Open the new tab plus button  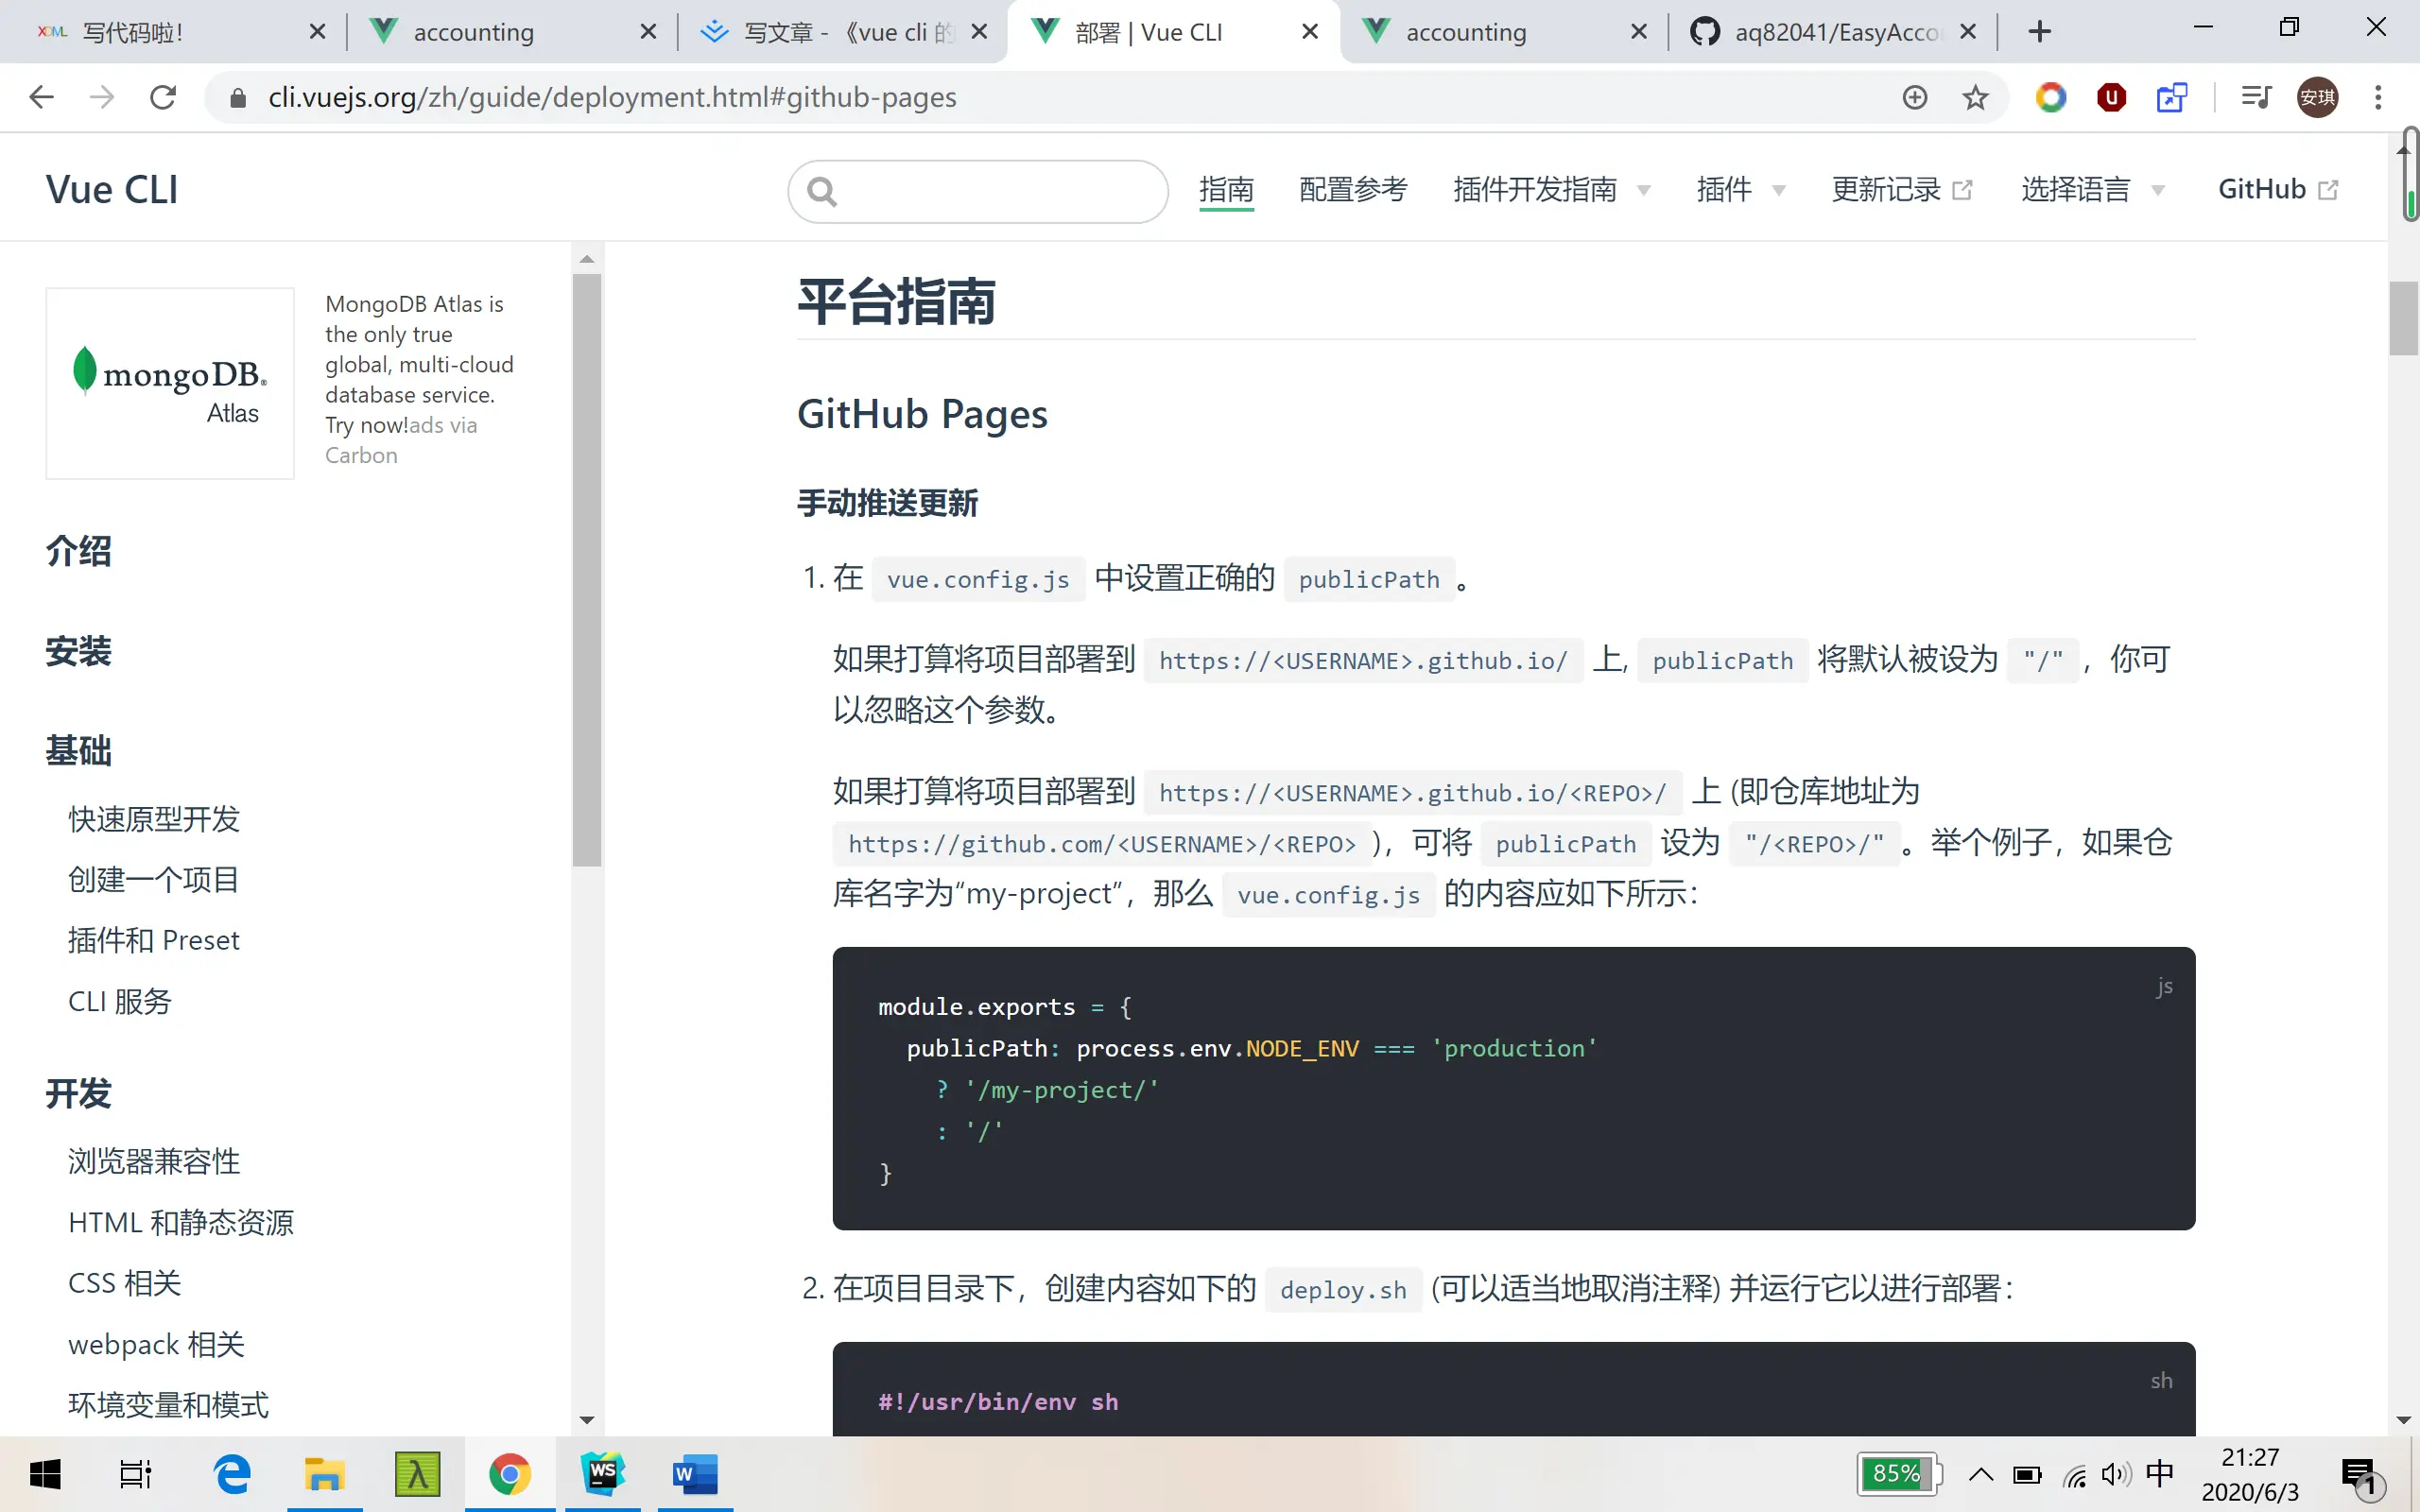pos(2040,32)
